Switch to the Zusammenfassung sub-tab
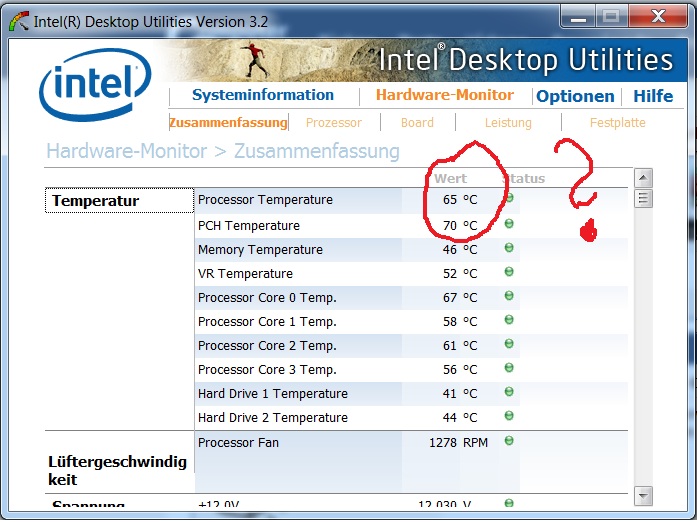Viewport: 697px width, 522px height. pyautogui.click(x=228, y=123)
